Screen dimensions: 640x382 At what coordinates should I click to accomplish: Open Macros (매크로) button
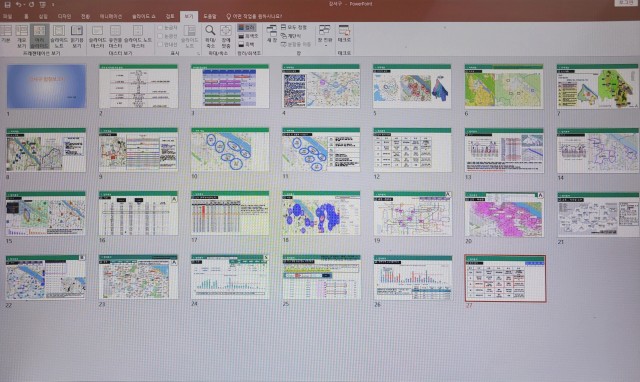click(x=344, y=33)
